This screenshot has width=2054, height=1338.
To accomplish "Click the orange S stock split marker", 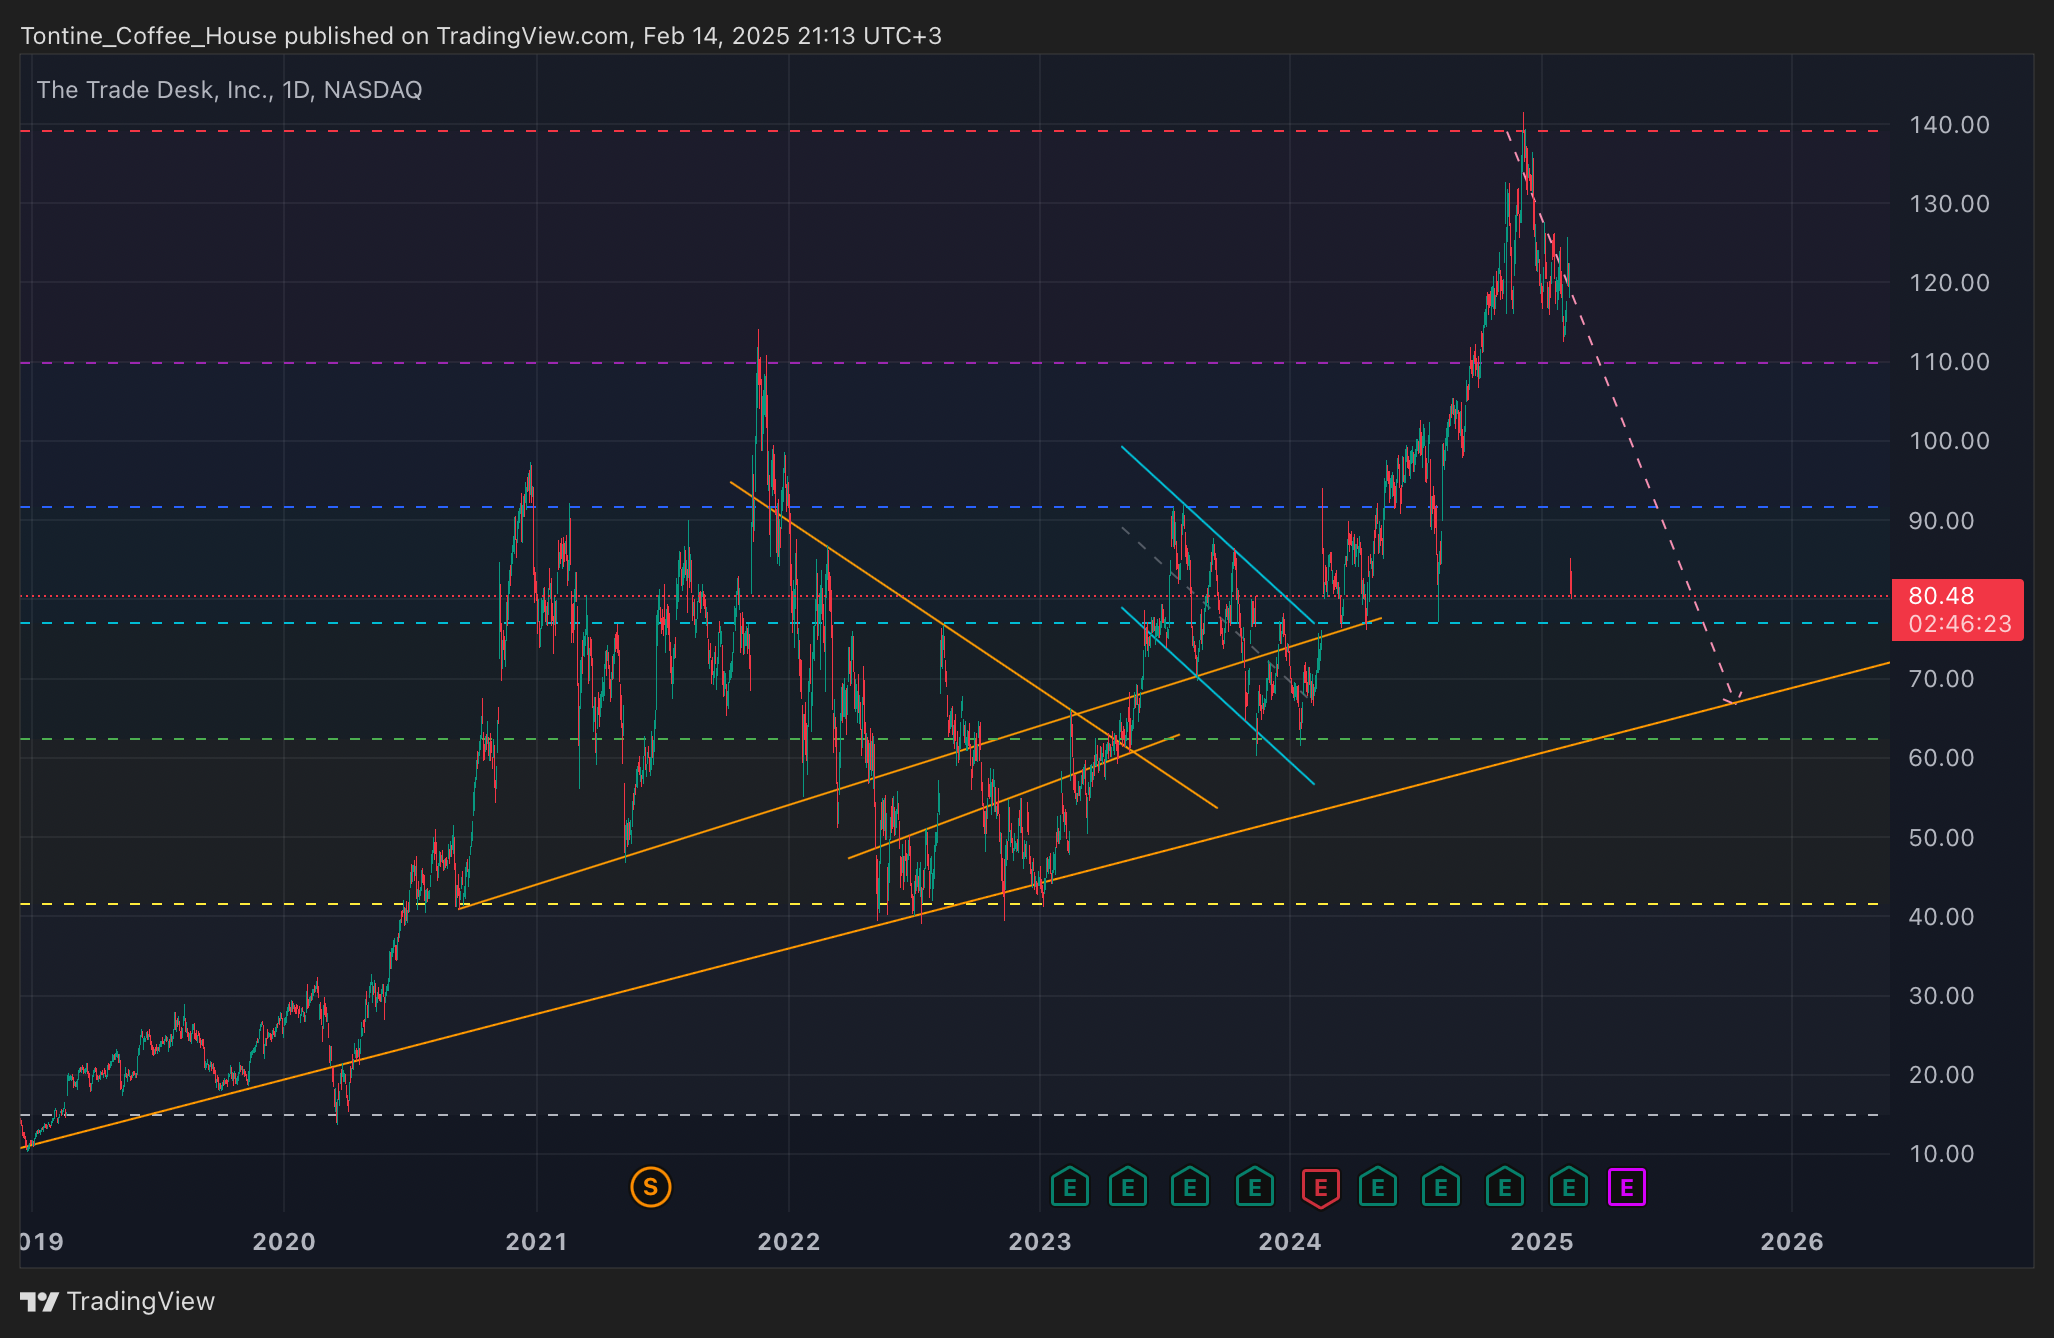I will (x=650, y=1187).
